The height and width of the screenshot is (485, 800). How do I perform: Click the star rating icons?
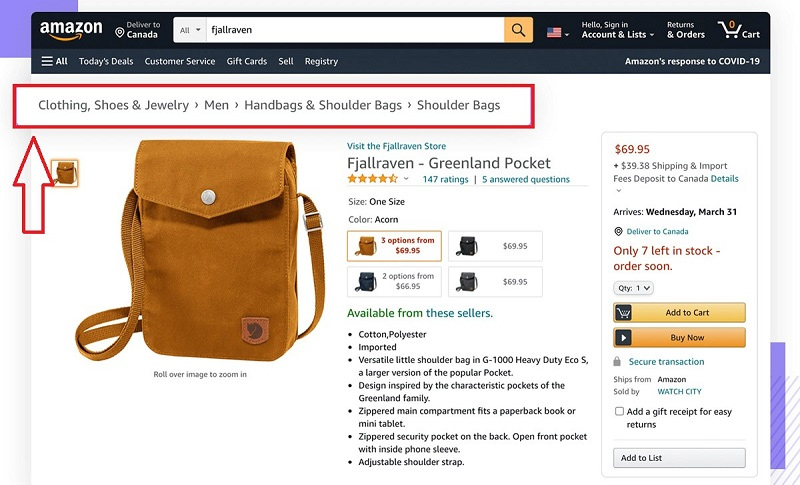pos(373,180)
